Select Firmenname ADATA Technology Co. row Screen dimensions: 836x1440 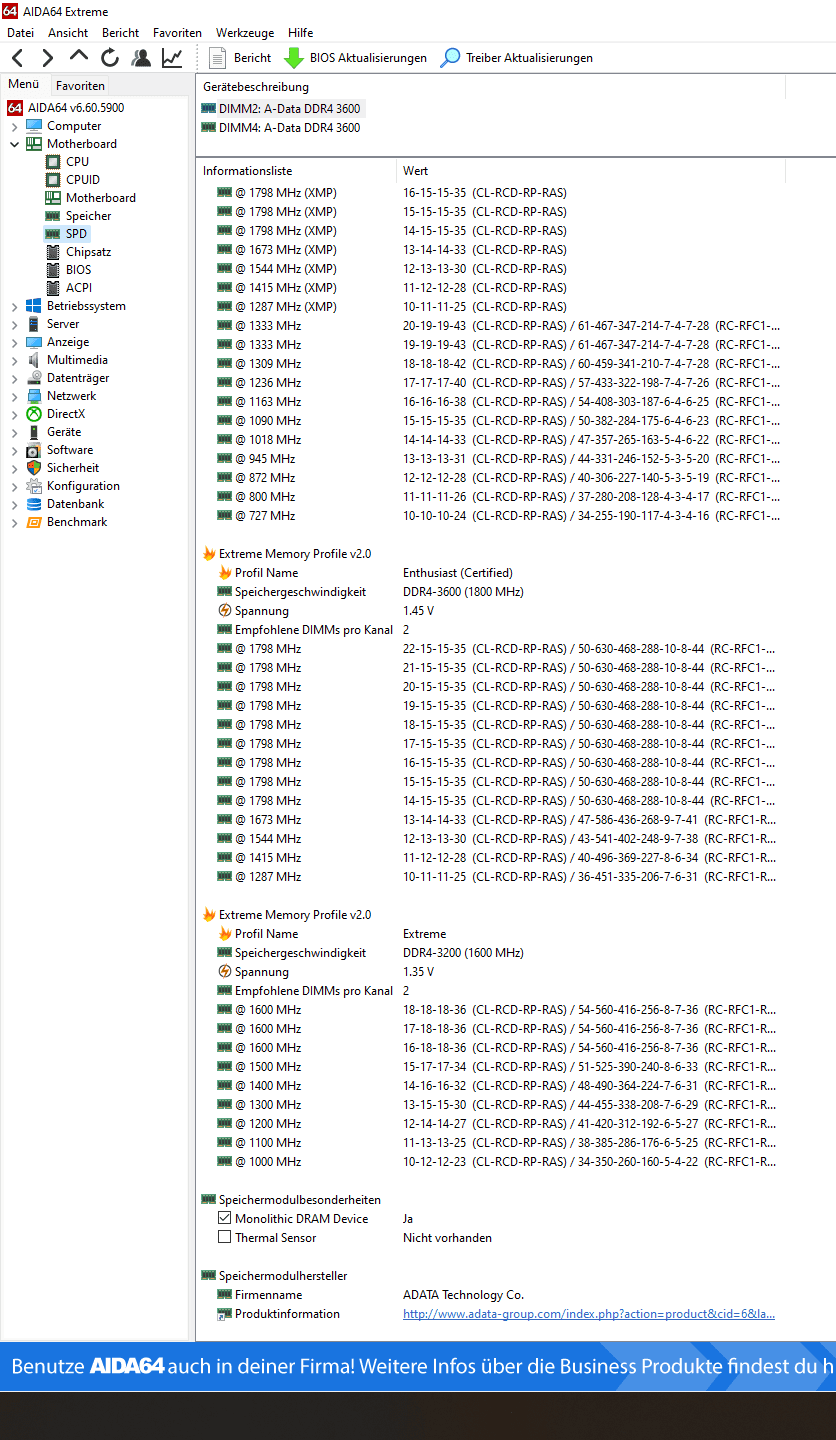(490, 1295)
